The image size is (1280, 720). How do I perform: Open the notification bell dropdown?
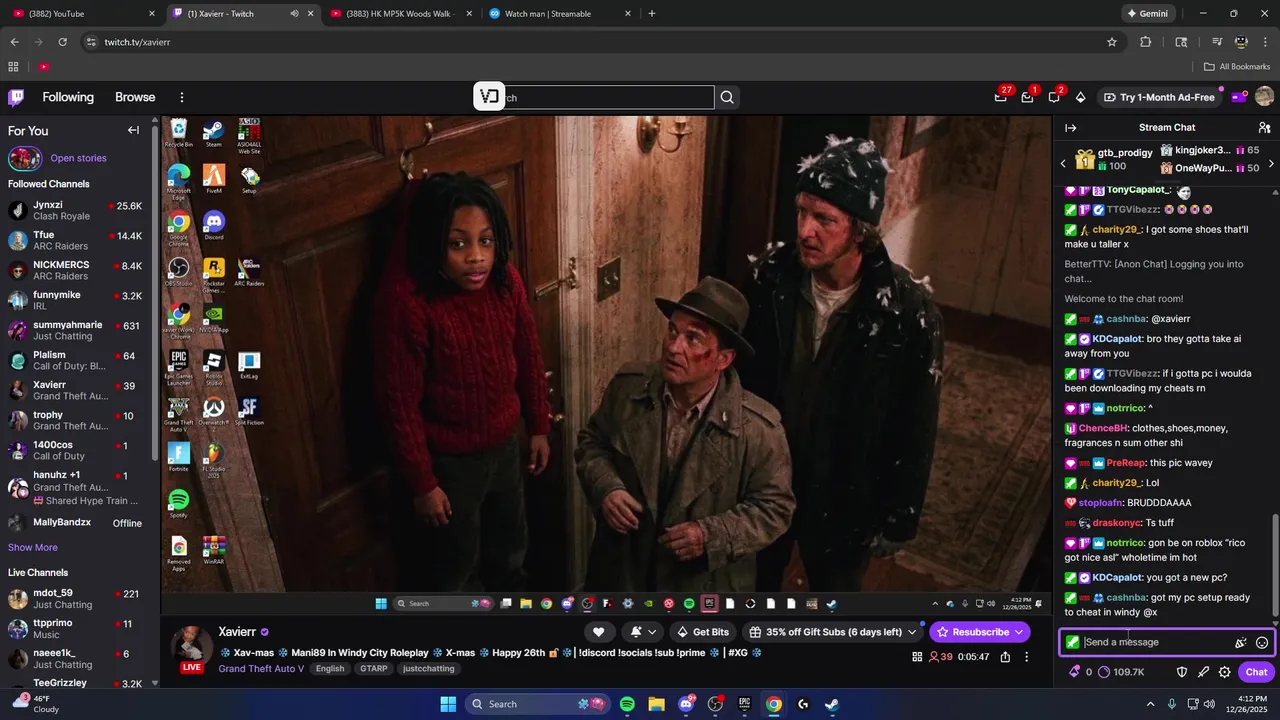click(643, 632)
